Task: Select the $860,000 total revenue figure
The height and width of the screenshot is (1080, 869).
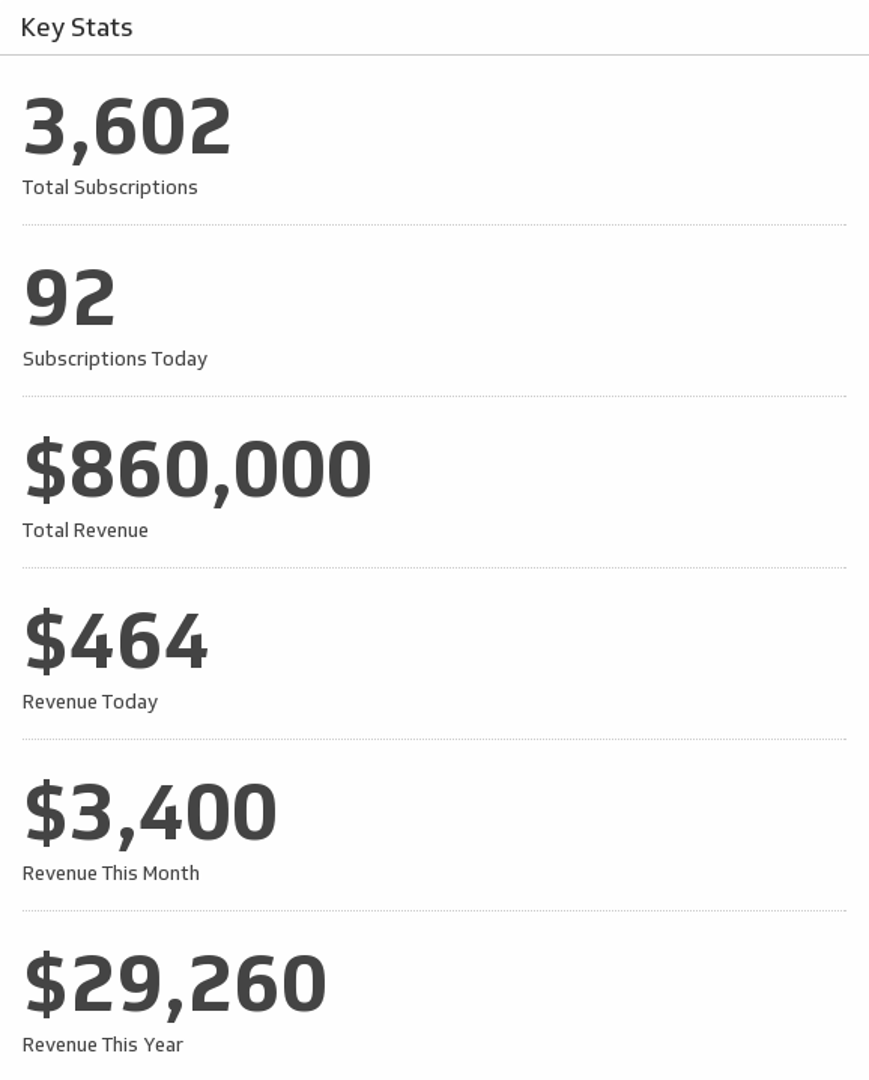Action: pos(198,470)
